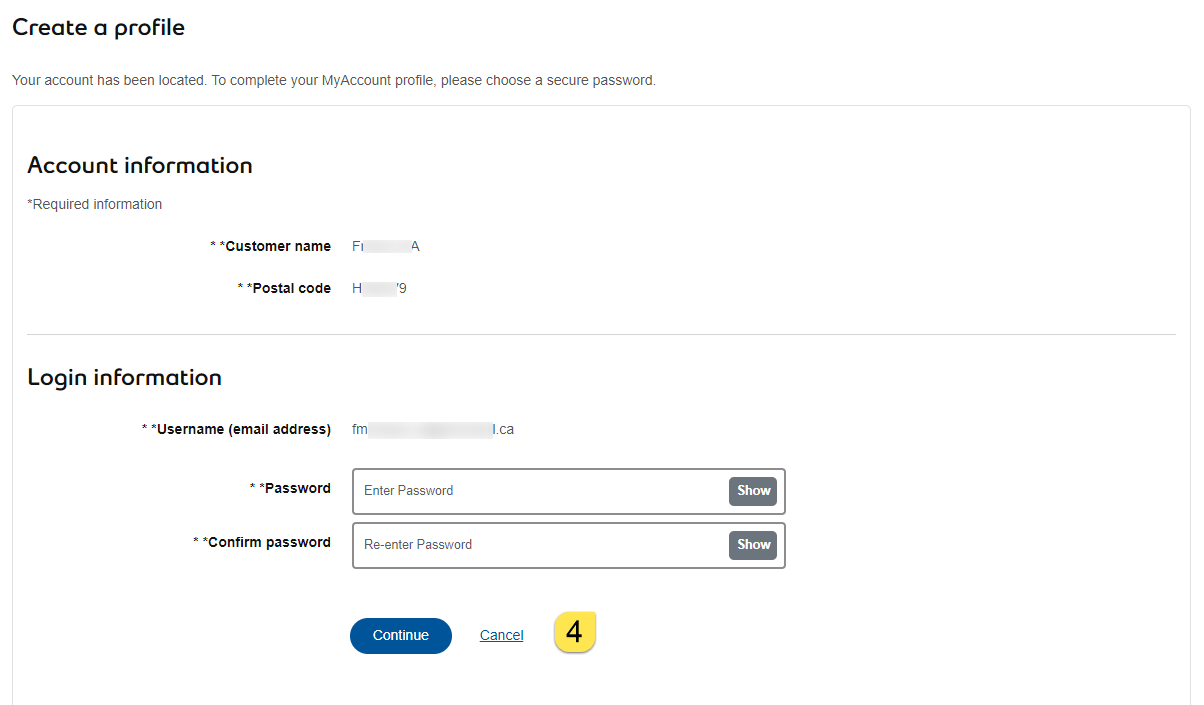Click the masked email address value
Image resolution: width=1204 pixels, height=705 pixels.
(x=433, y=430)
